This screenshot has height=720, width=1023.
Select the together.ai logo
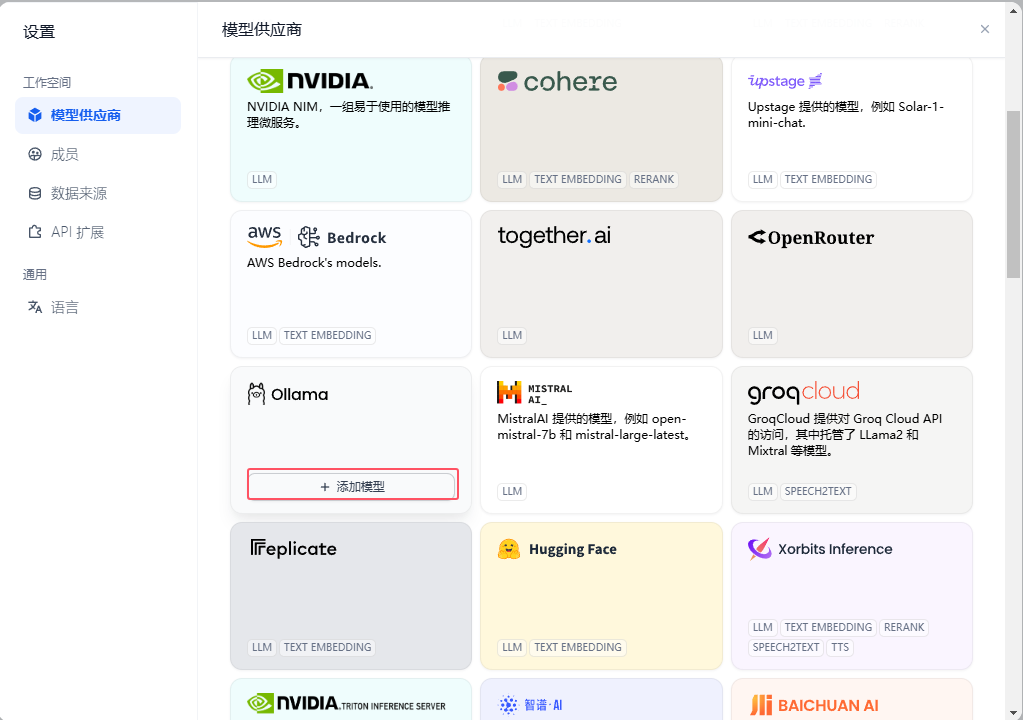click(x=554, y=236)
